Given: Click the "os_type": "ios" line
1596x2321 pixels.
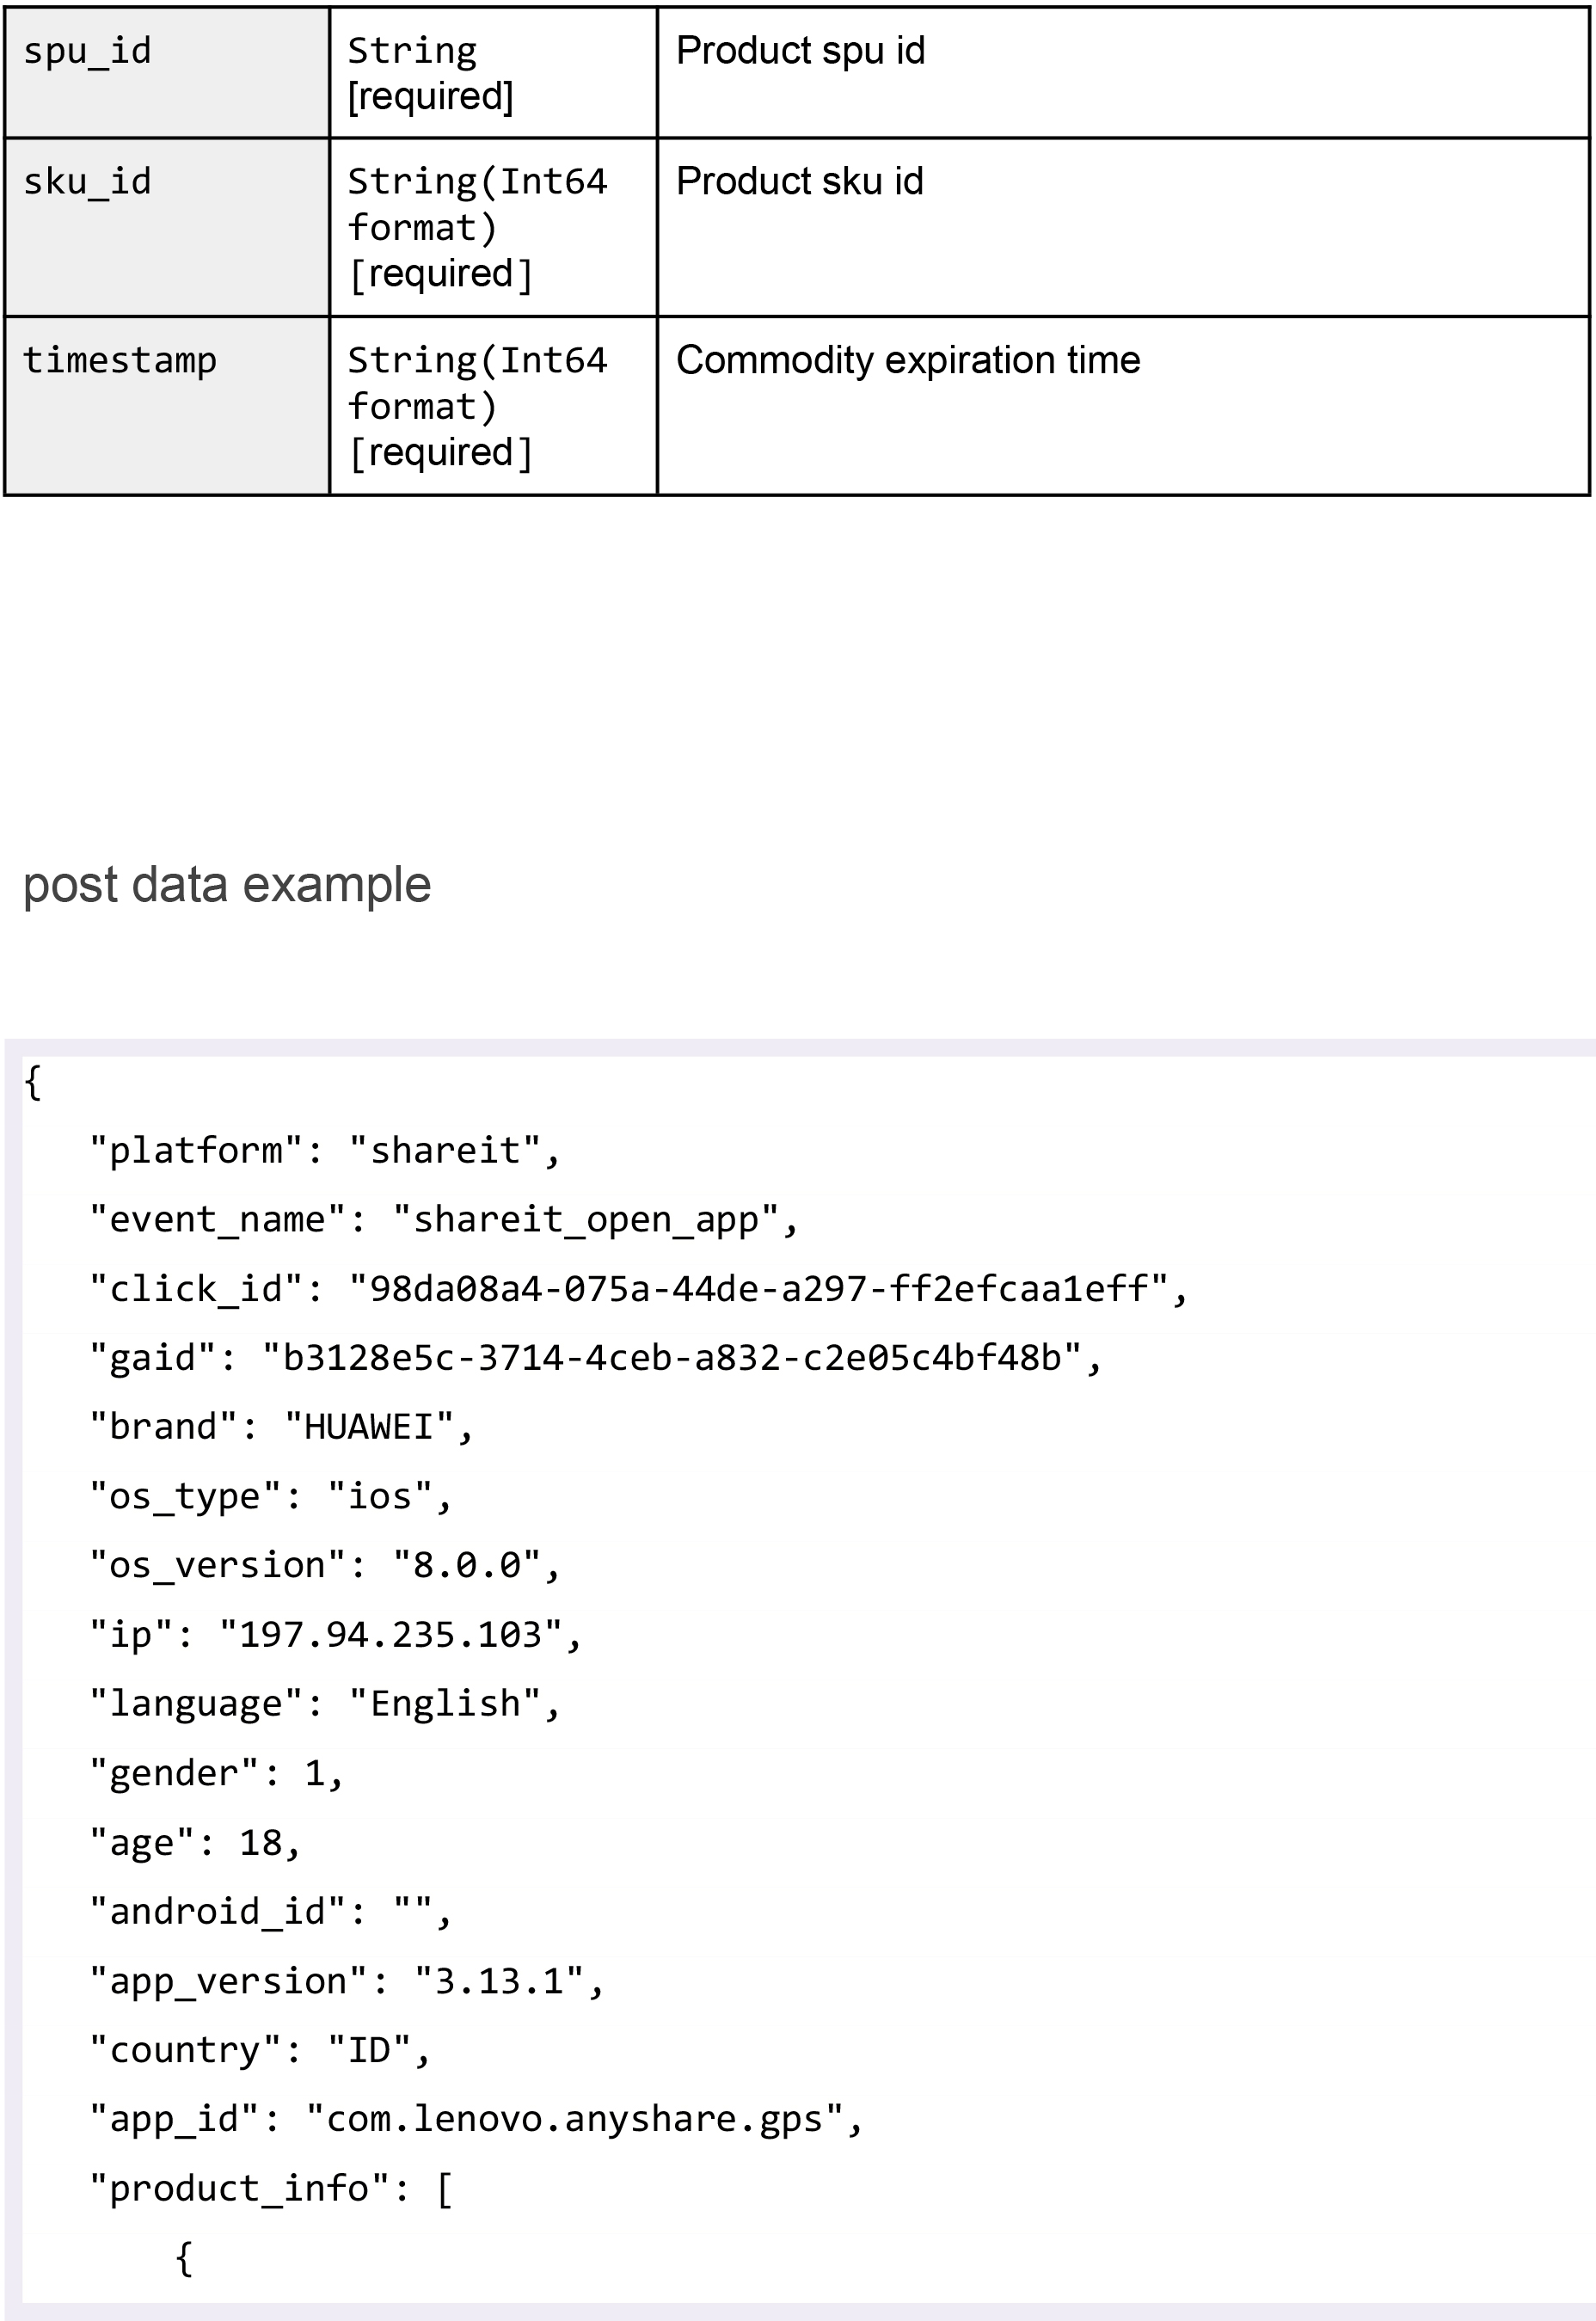Looking at the screenshot, I should pyautogui.click(x=271, y=1497).
